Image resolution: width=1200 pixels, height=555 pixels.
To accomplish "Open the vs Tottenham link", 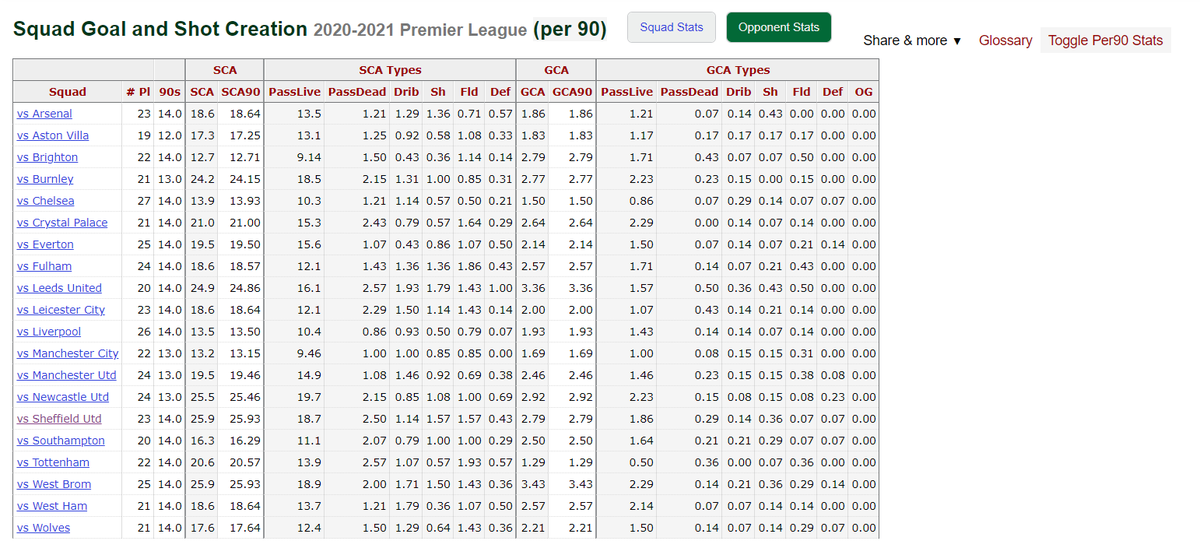I will point(53,463).
